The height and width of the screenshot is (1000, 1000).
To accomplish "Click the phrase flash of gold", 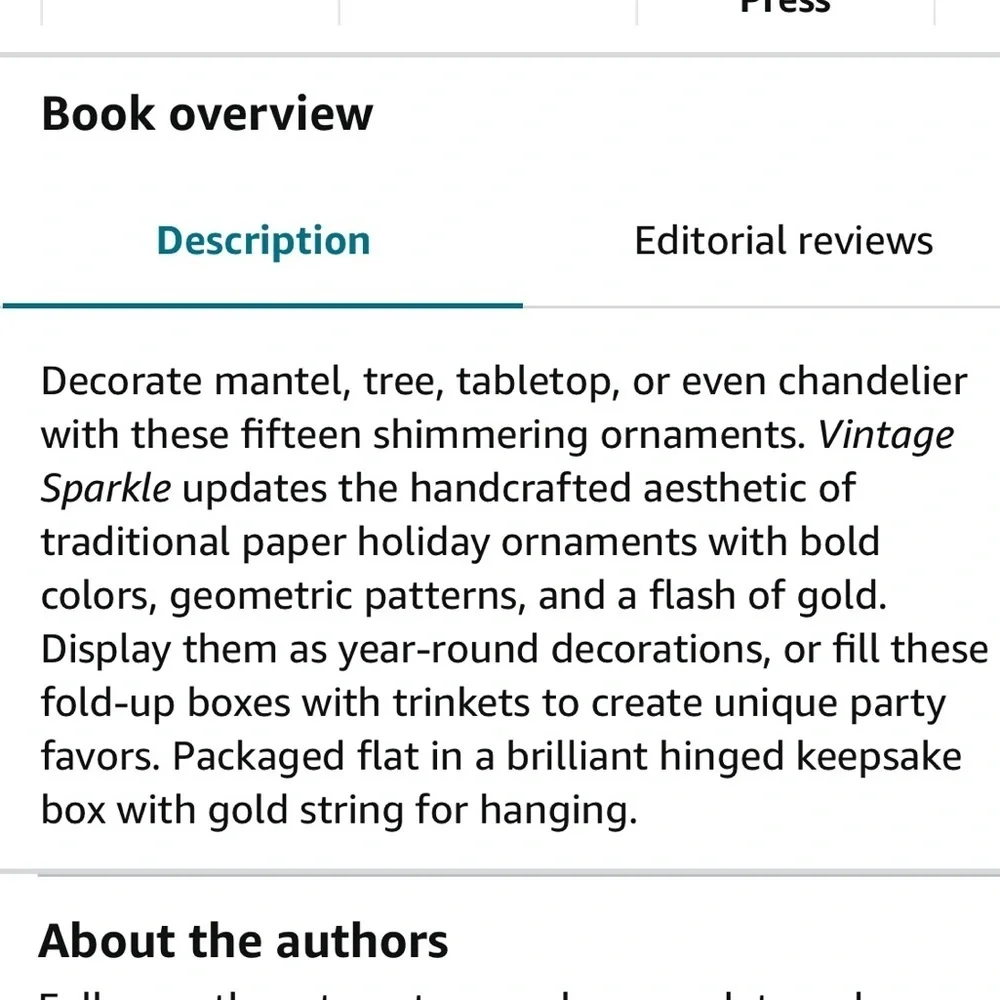I will click(768, 596).
